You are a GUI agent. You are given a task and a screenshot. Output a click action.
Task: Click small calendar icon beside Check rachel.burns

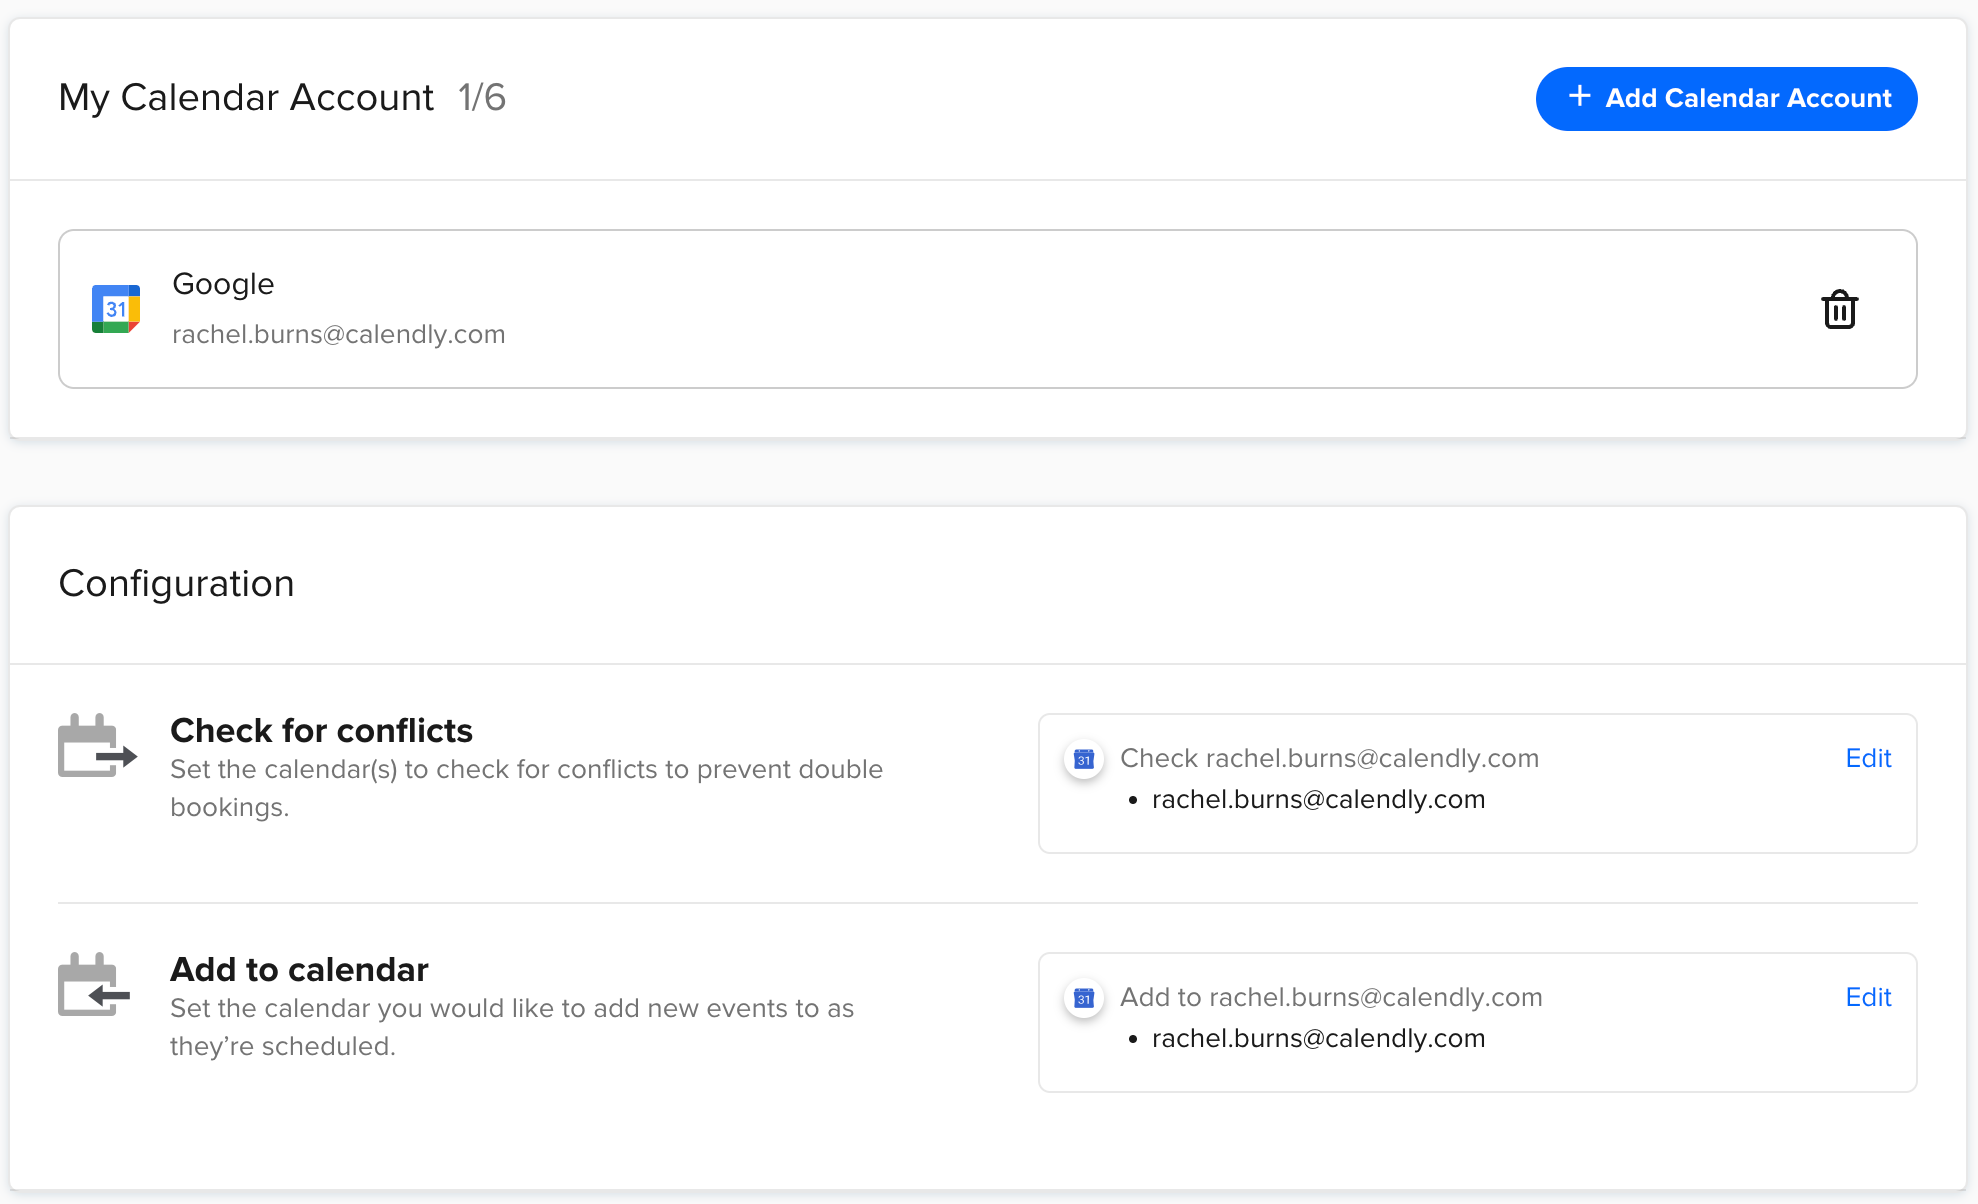pyautogui.click(x=1084, y=759)
